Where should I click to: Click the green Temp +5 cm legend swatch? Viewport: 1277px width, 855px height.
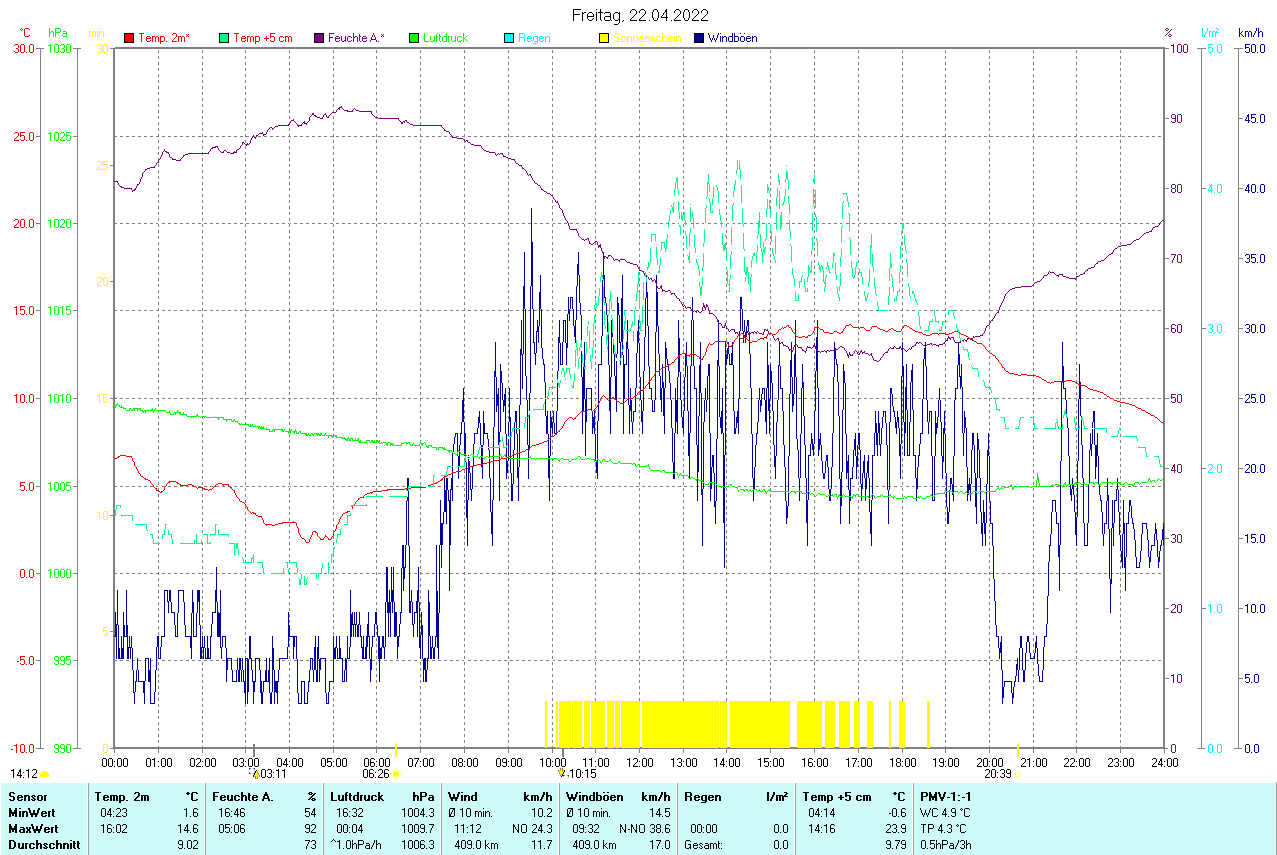click(223, 38)
